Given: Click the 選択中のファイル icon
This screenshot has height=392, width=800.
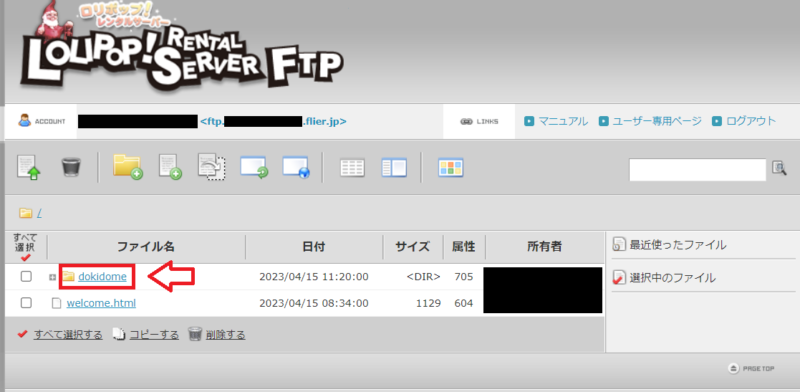Looking at the screenshot, I should pyautogui.click(x=619, y=278).
